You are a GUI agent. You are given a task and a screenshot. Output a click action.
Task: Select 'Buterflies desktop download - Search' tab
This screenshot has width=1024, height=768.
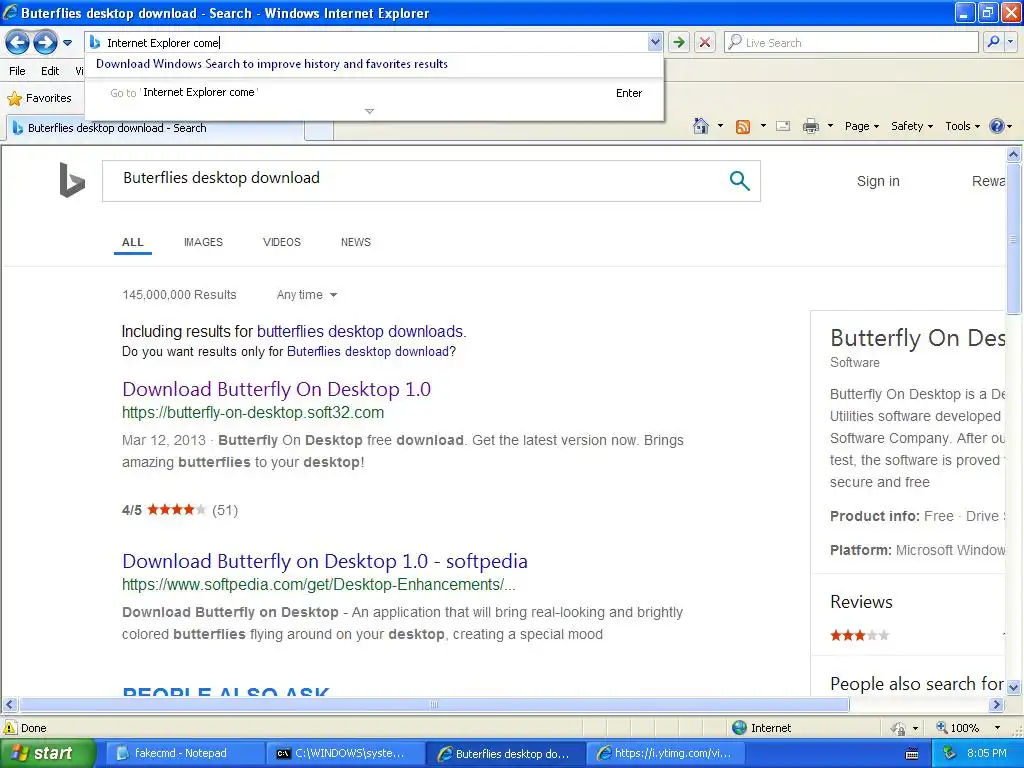click(155, 128)
